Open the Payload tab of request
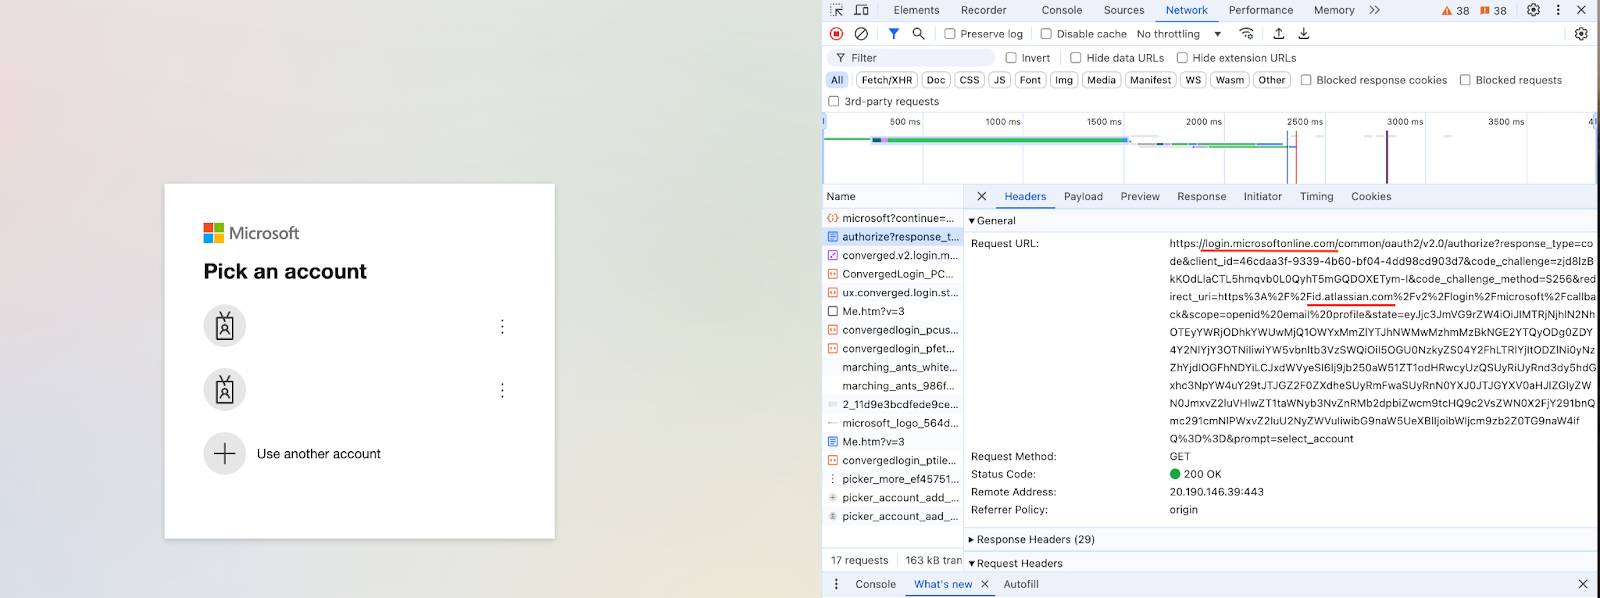This screenshot has height=598, width=1600. tap(1083, 196)
